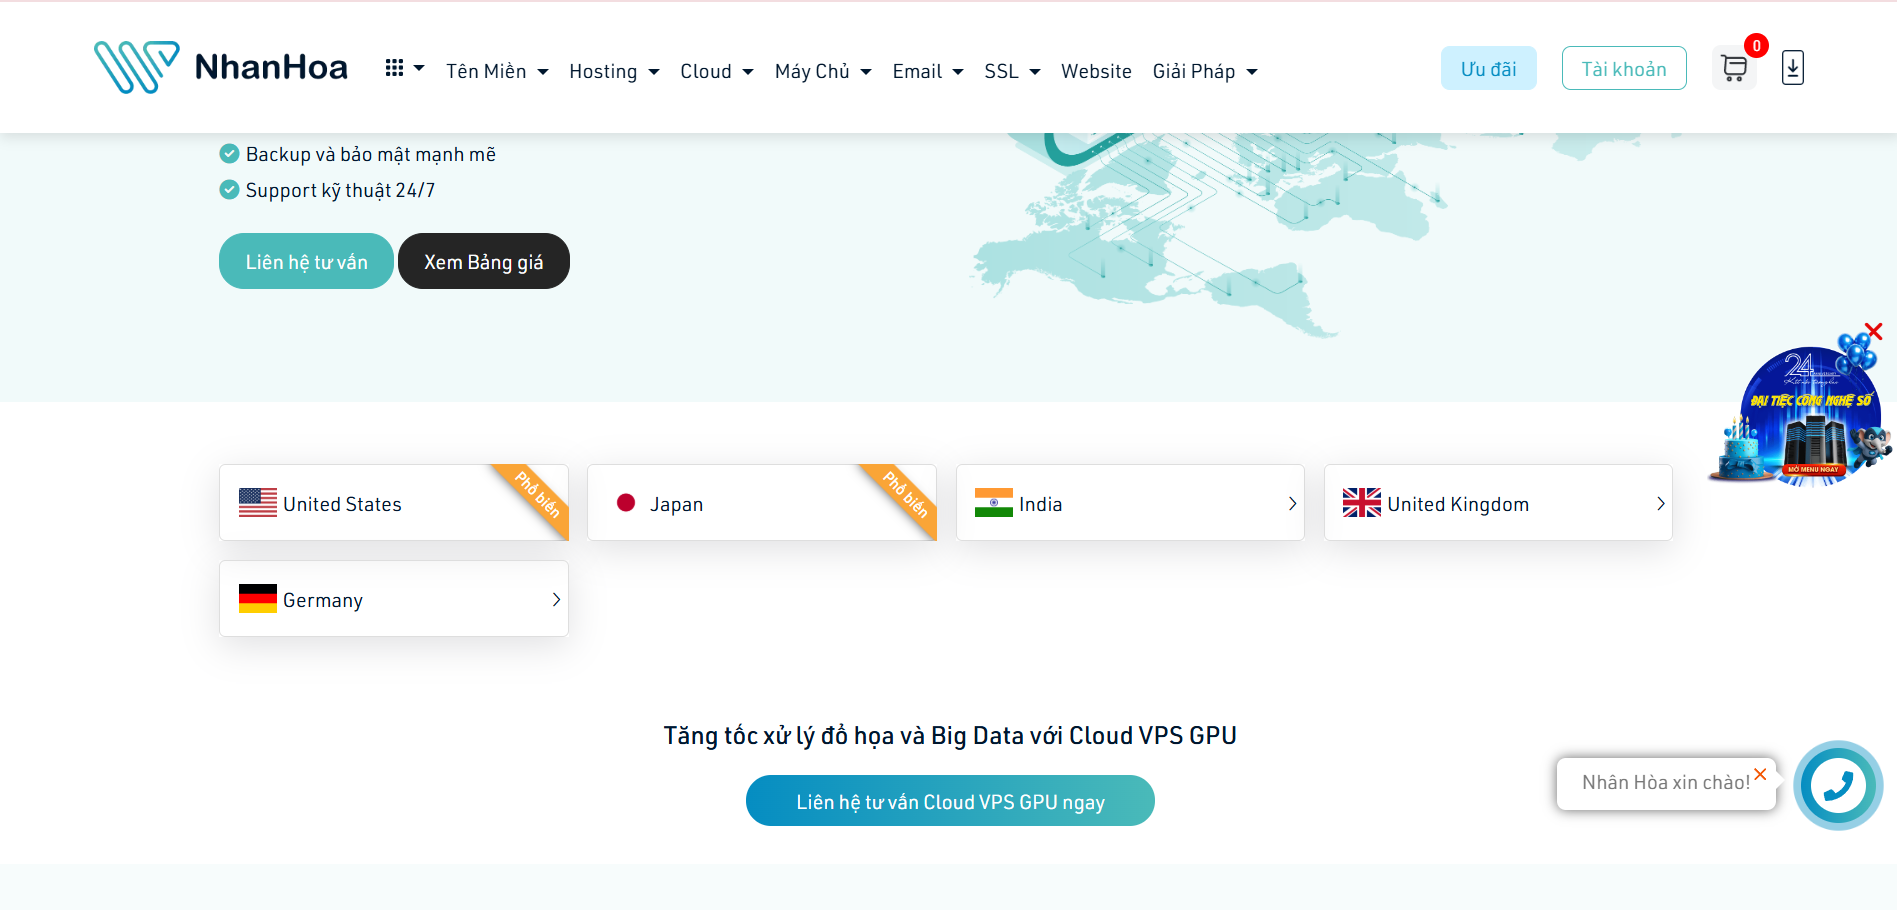Open the Tên Miền dropdown menu
Screen dimensions: 1897x910
(497, 71)
